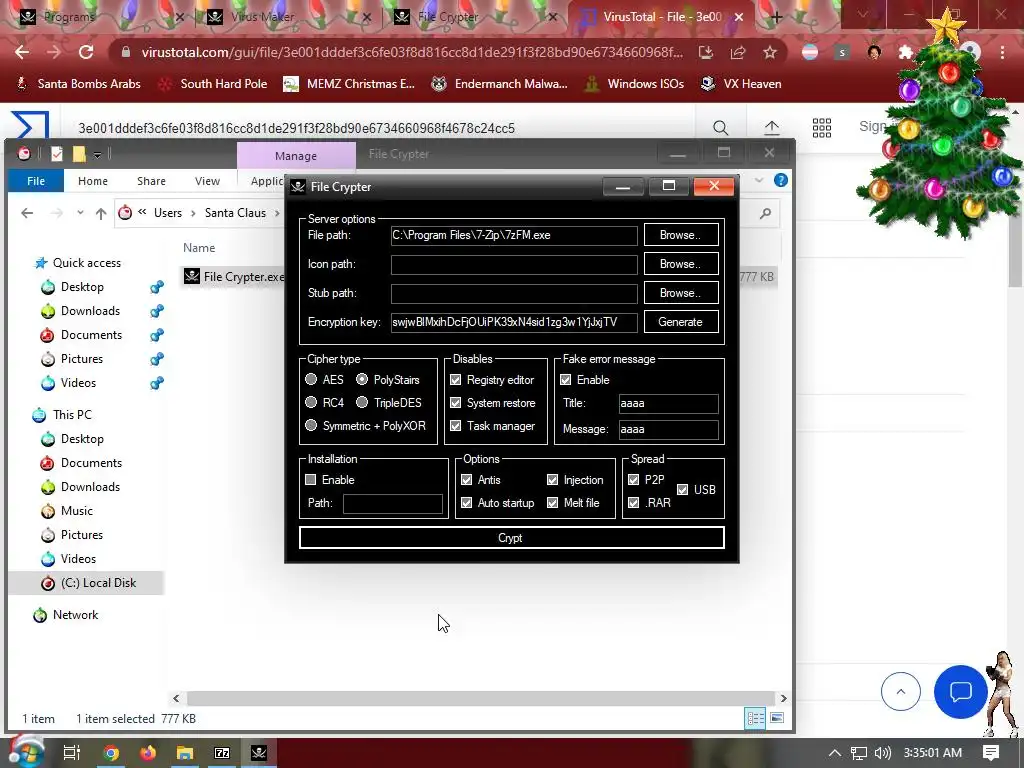
Task: Click the VirusTotal upload icon
Action: point(771,127)
